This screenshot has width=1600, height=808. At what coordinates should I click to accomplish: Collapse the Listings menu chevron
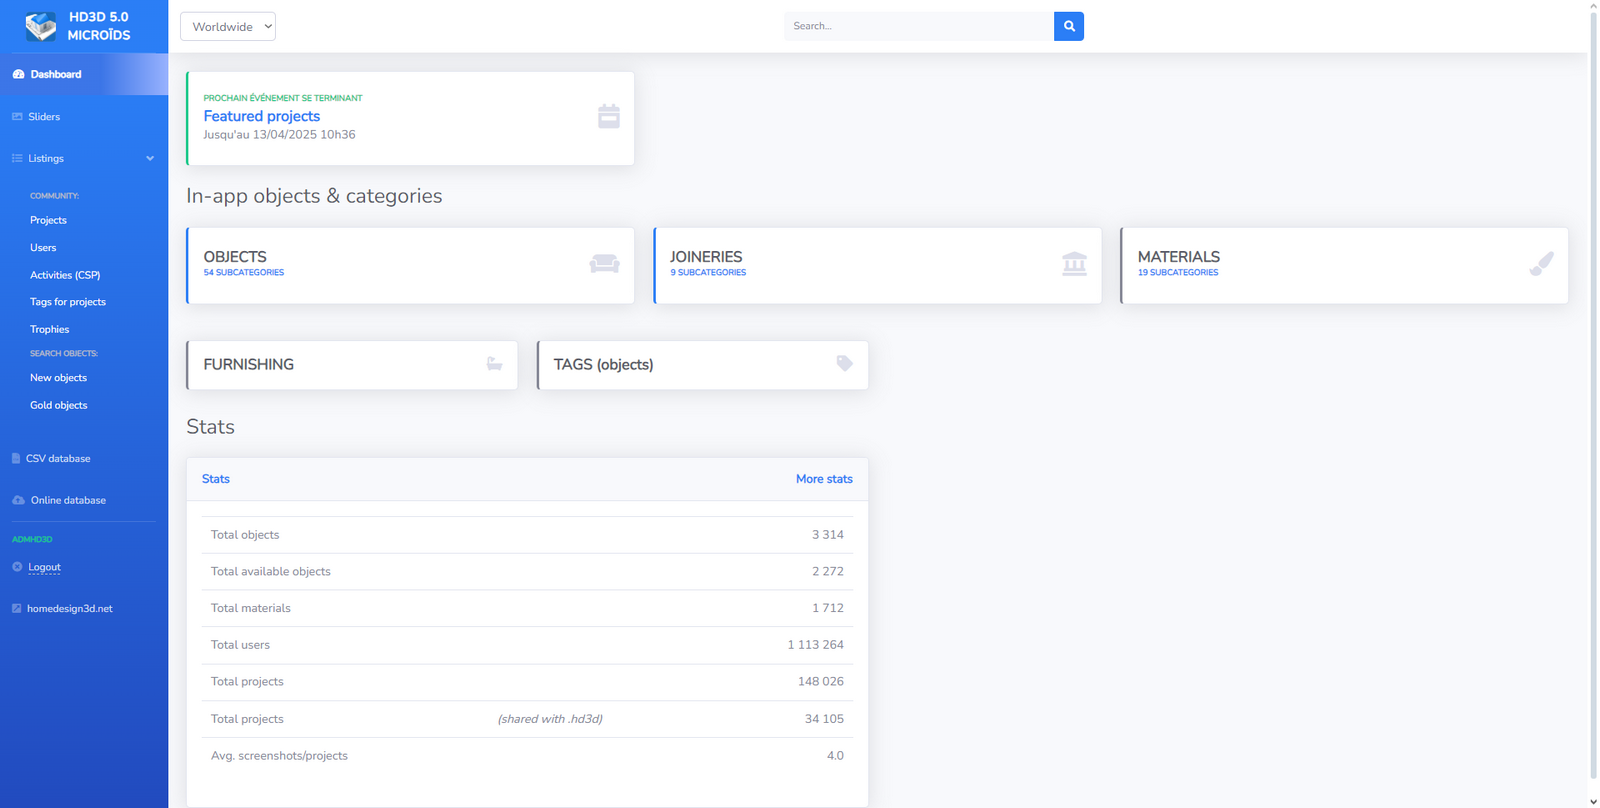coord(150,158)
